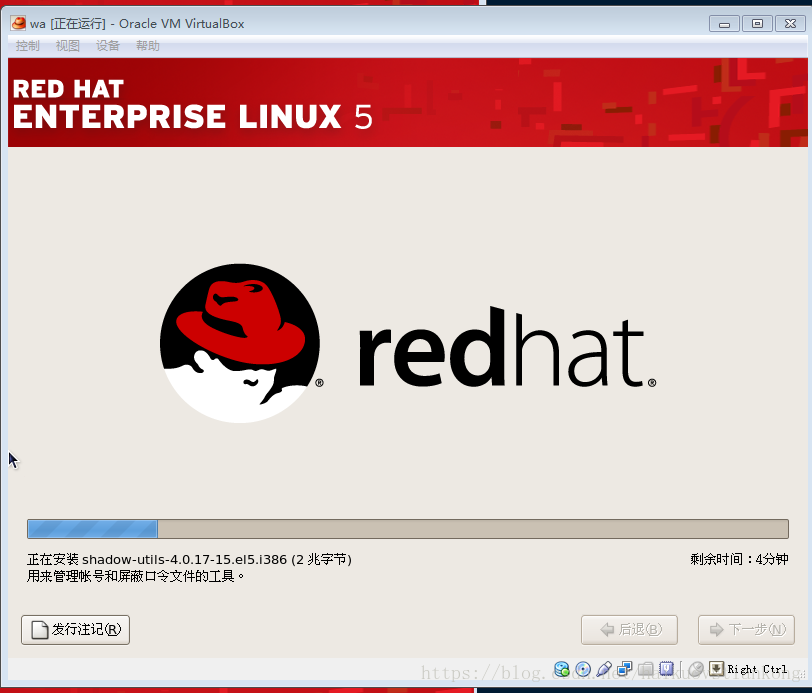
Task: Click the 用来管理帐号 package description text
Action: point(136,576)
